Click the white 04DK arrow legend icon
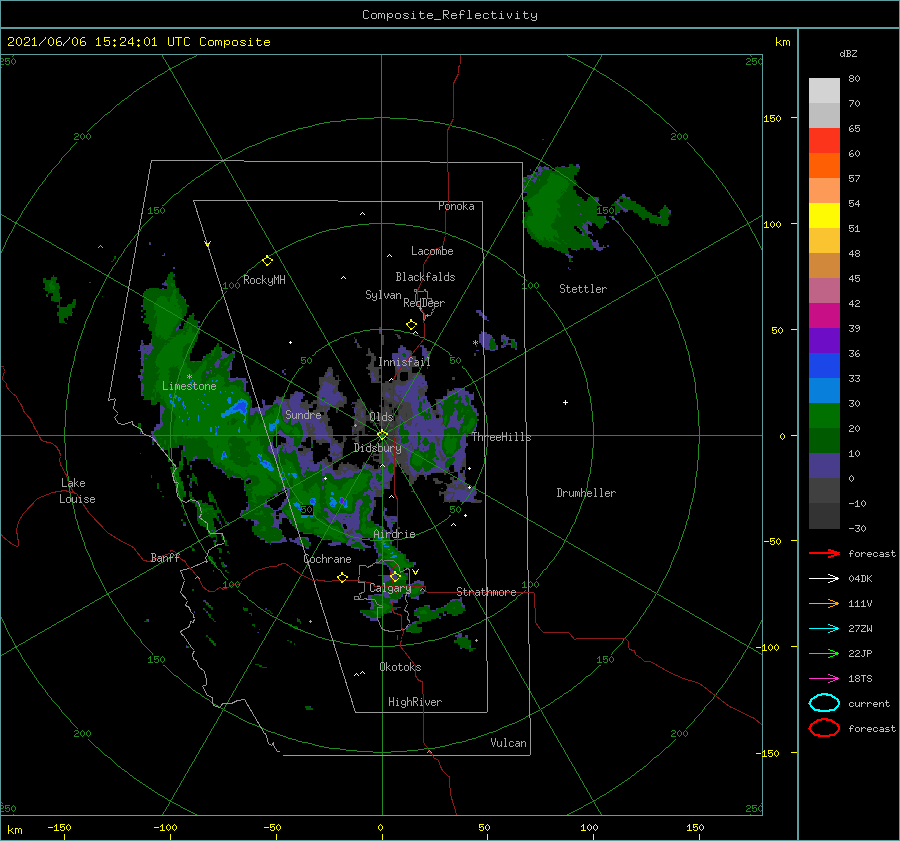 tap(824, 579)
